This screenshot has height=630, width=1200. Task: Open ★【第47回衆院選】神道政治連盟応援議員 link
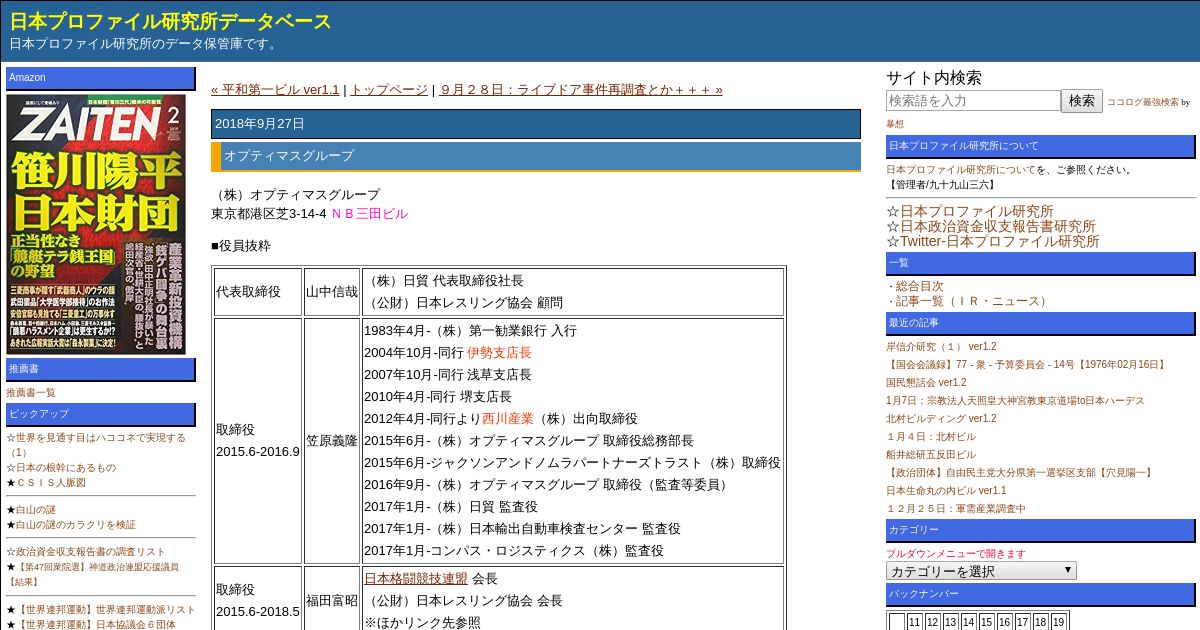[x=92, y=574]
